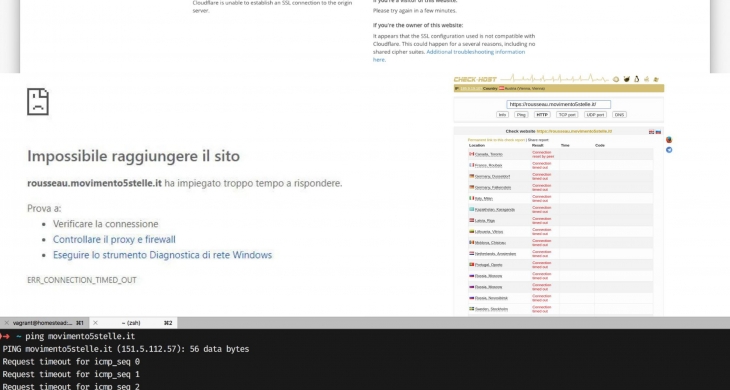The height and width of the screenshot is (390, 730).
Task: Open 'Eseguire lo strumento Diagnostica di rete Windows'
Action: point(162,255)
